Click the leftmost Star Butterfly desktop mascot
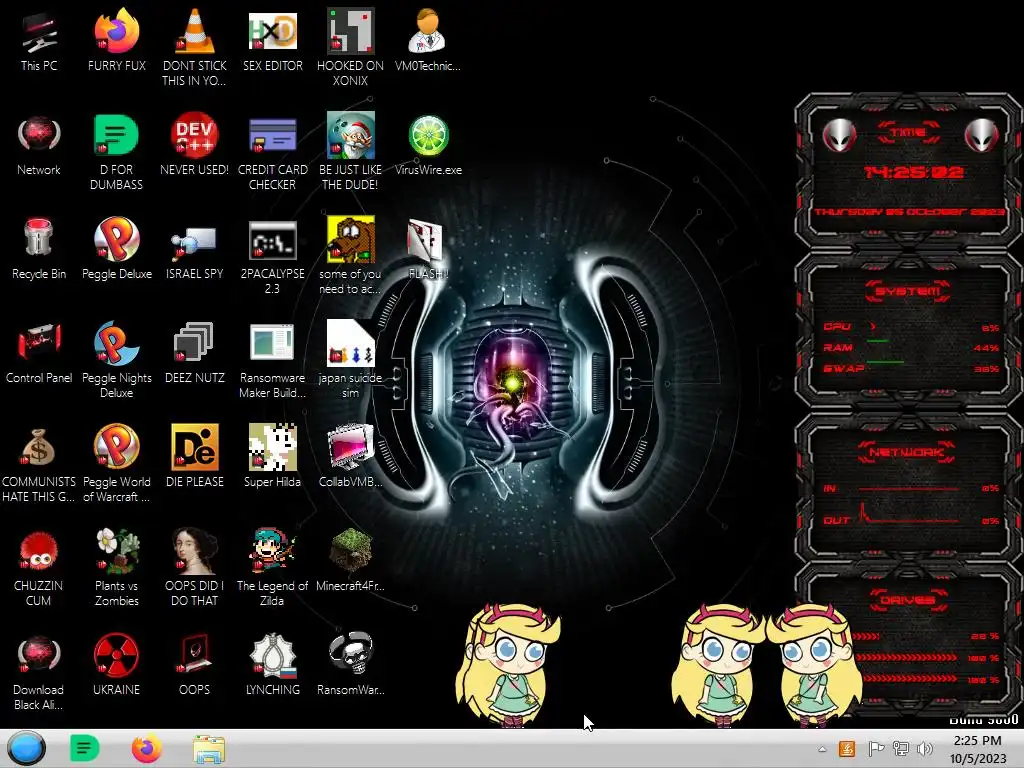Screen dimensions: 1024x768 pos(507,665)
